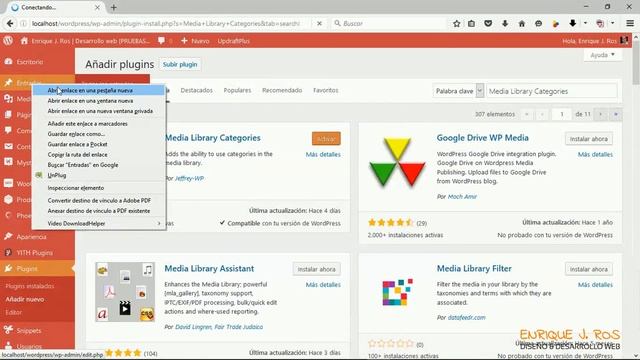The image size is (640, 360).
Task: Click the Subir plugin button
Action: pyautogui.click(x=180, y=64)
